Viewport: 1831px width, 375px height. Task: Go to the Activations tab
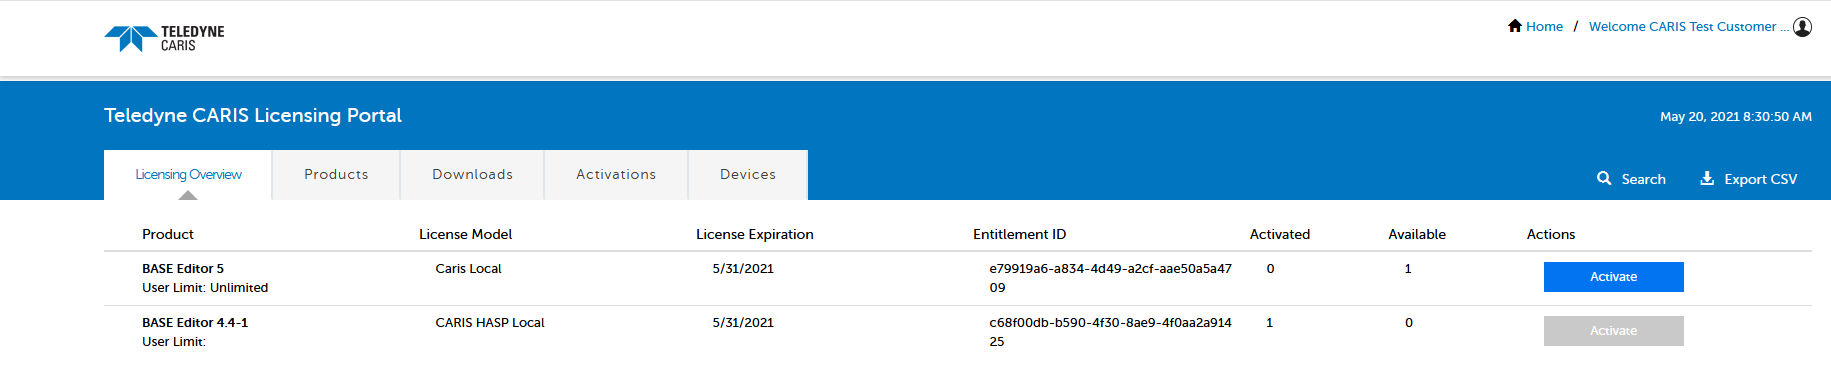pyautogui.click(x=616, y=175)
